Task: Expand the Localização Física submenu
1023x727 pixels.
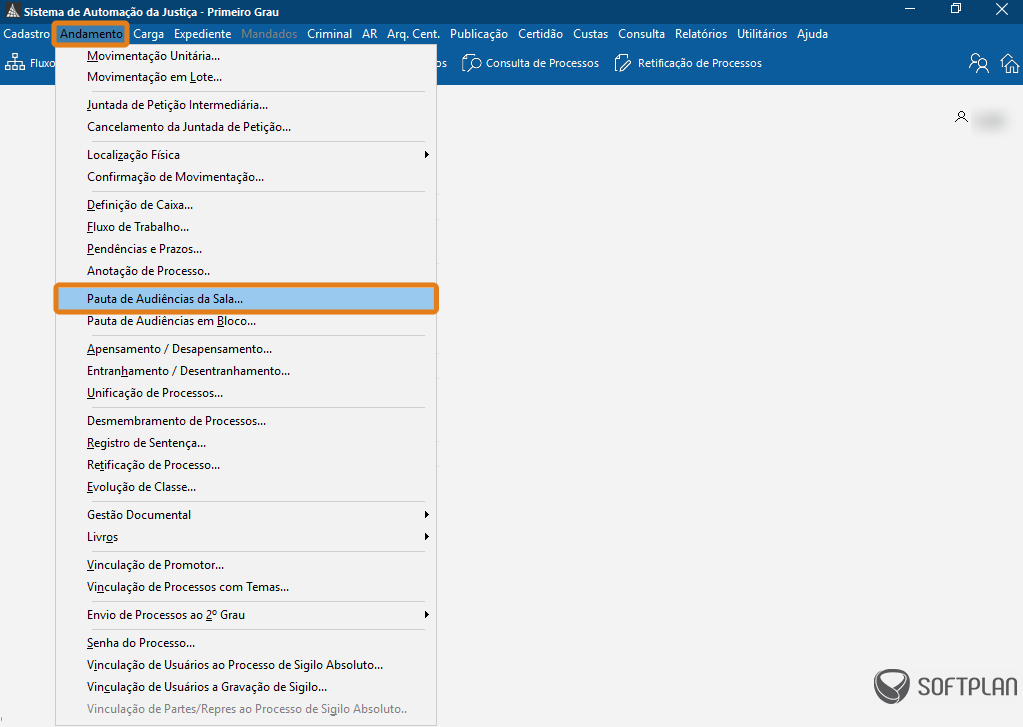Action: pyautogui.click(x=246, y=155)
